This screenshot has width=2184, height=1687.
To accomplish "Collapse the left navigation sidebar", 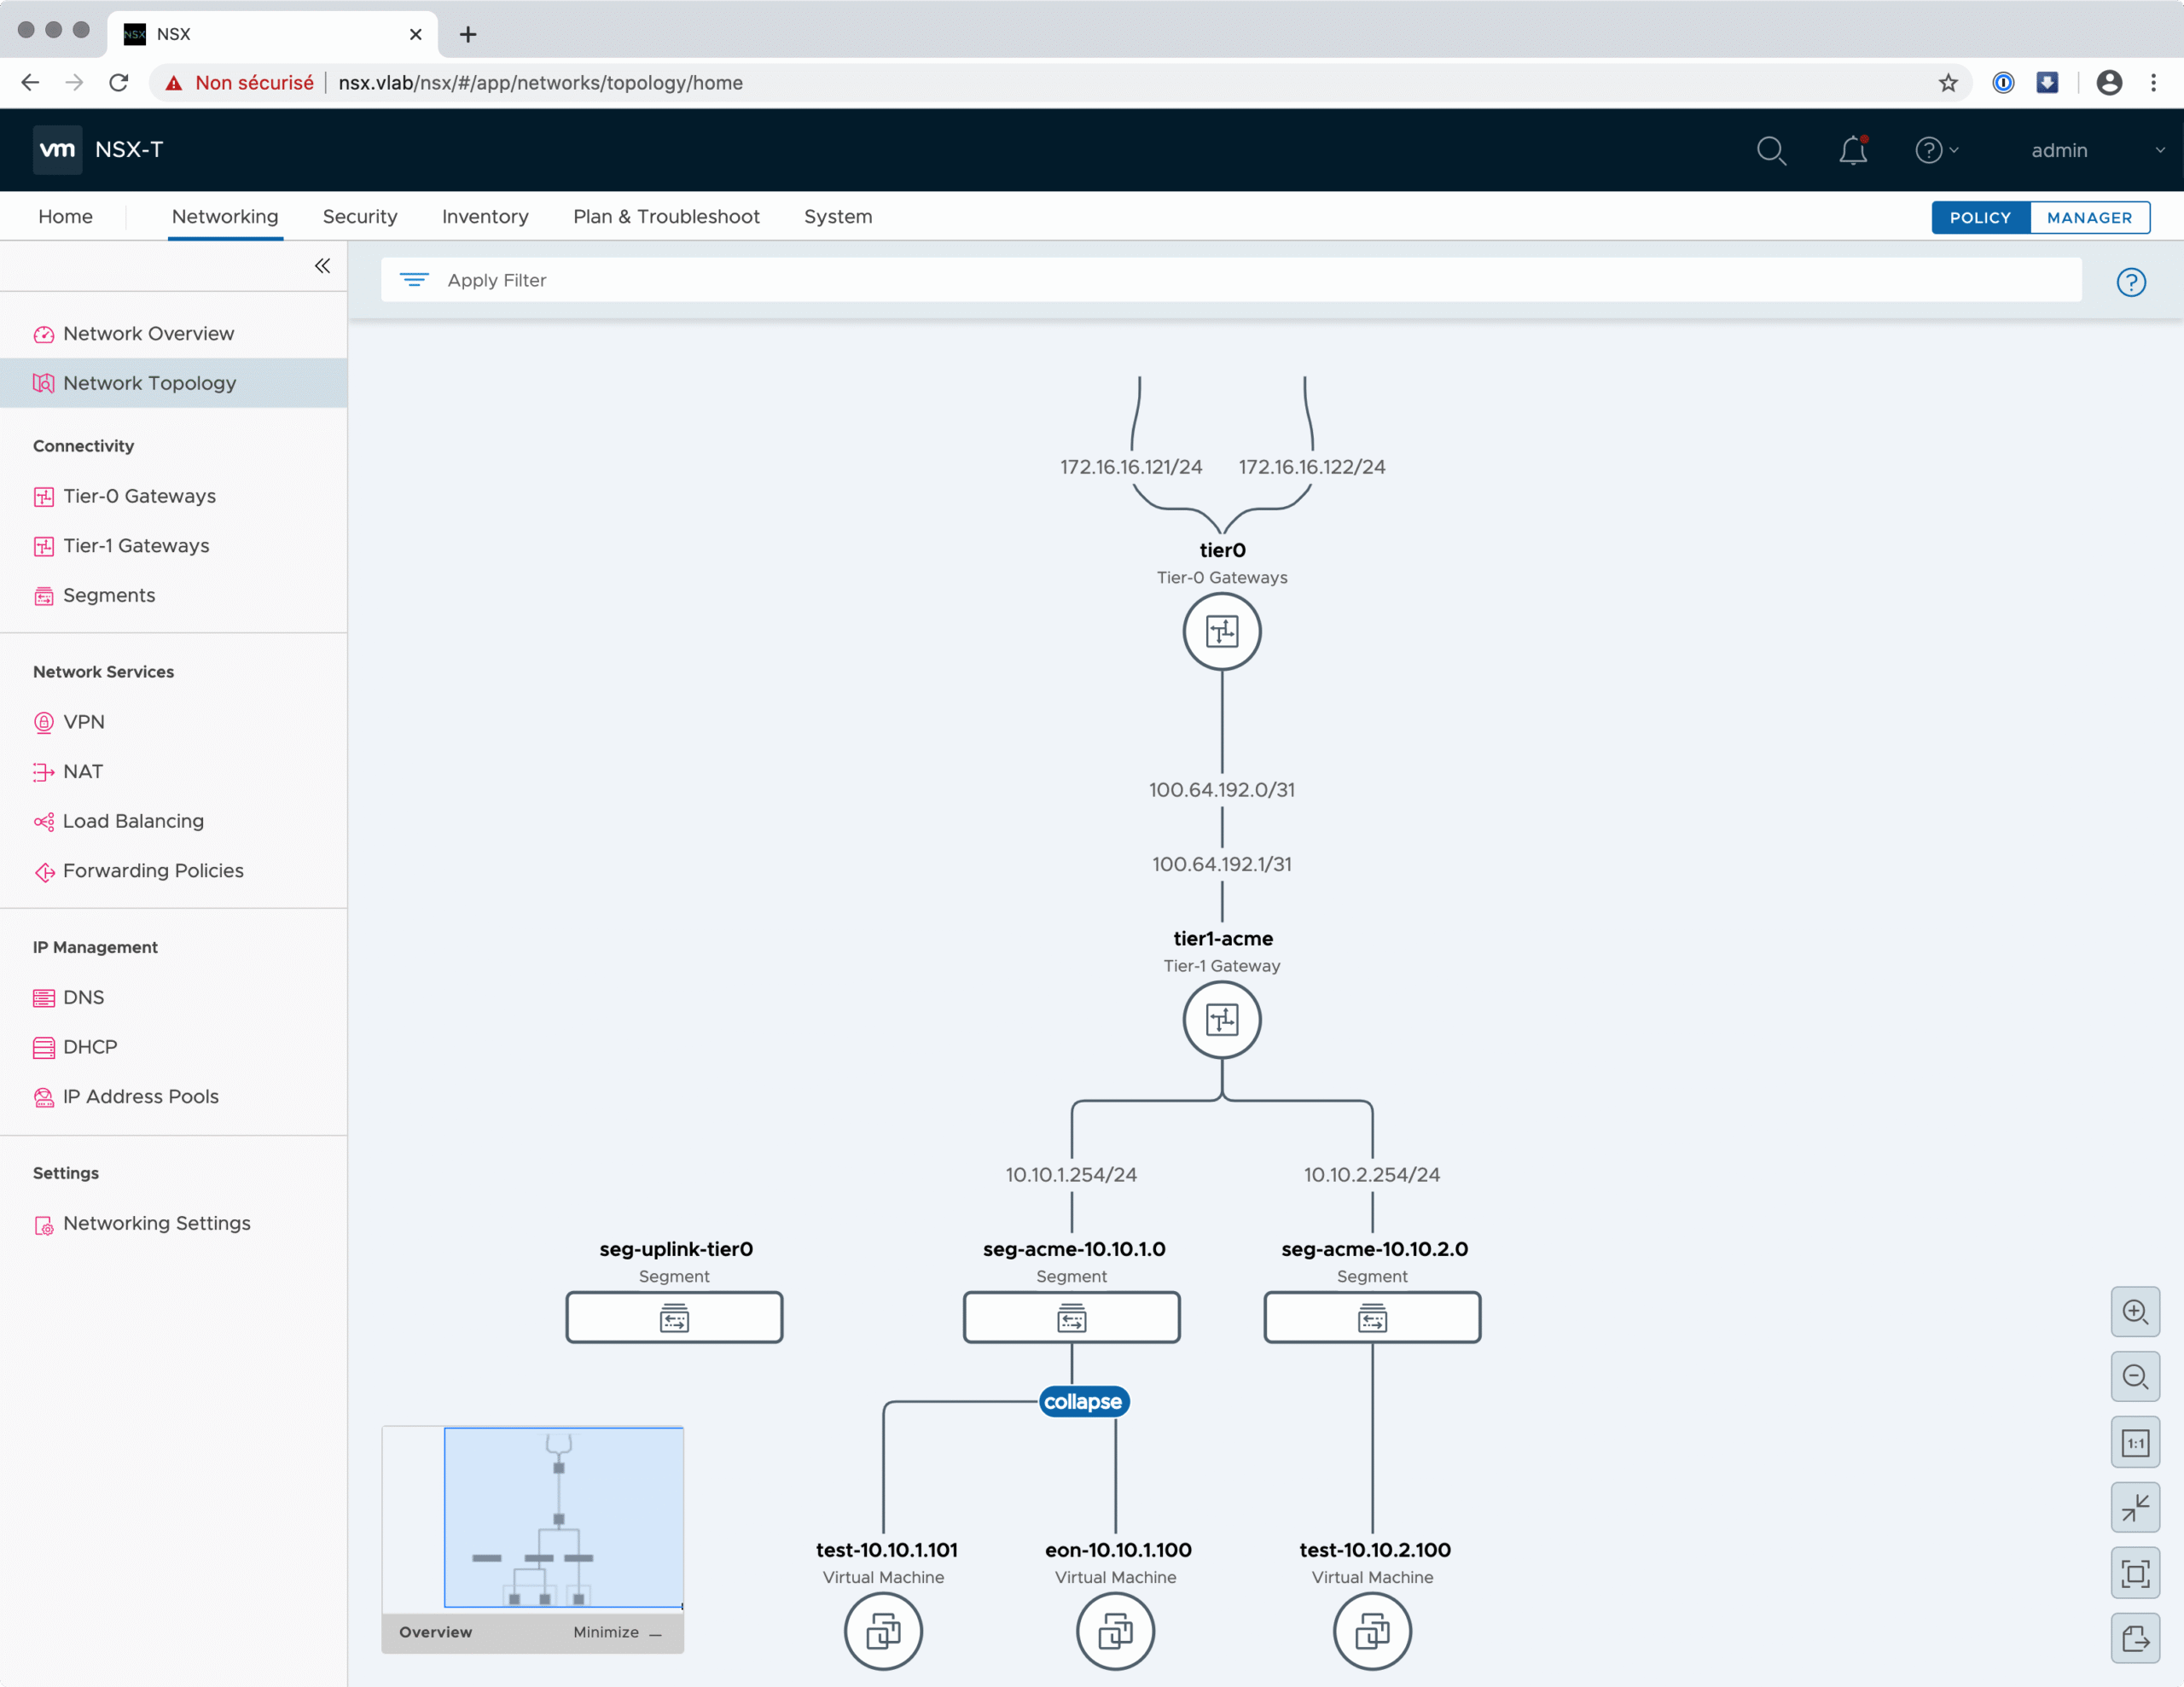I will (322, 266).
